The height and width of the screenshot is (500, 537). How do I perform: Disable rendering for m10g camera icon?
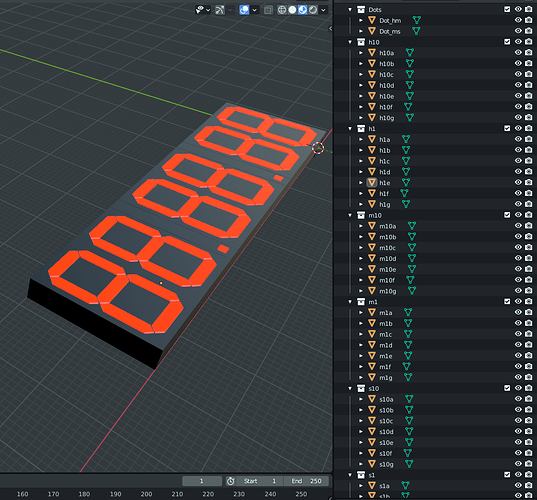(x=529, y=290)
